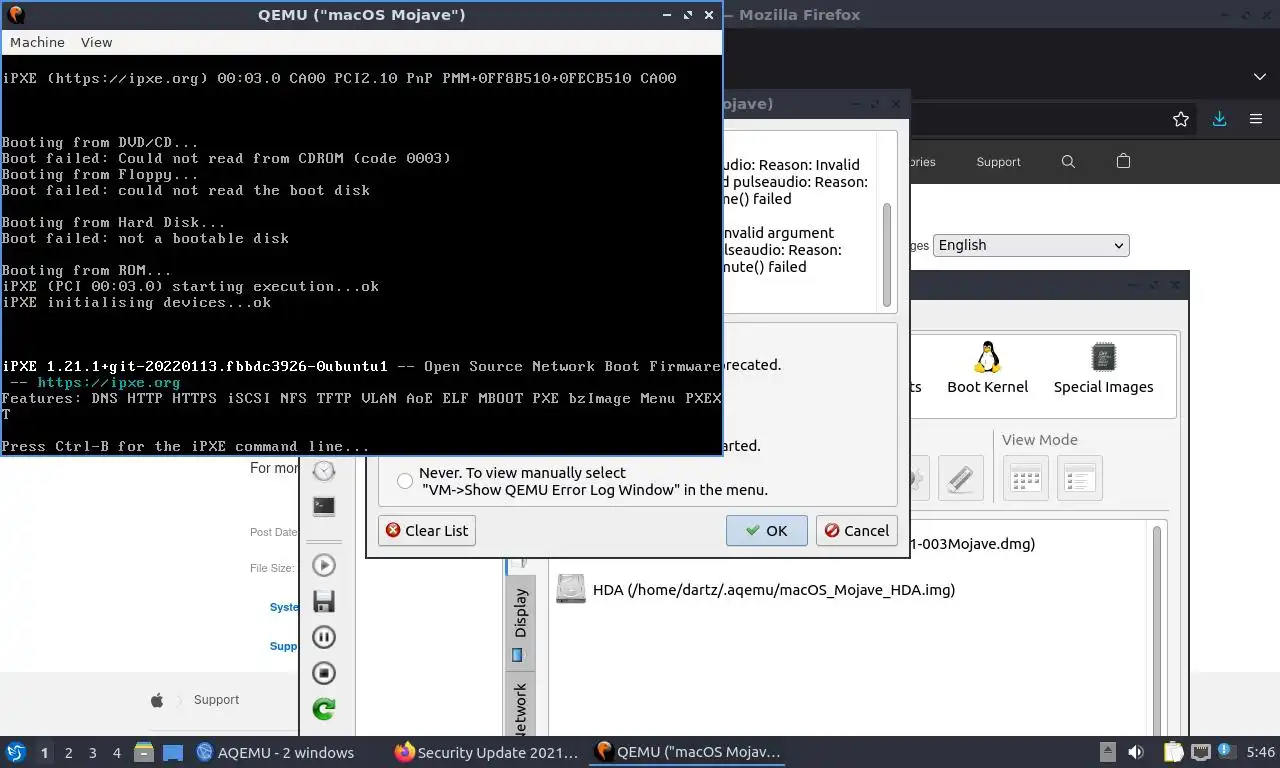The width and height of the screenshot is (1280, 768).
Task: Click the AQEMU device list scrollbar
Action: [x=1157, y=632]
